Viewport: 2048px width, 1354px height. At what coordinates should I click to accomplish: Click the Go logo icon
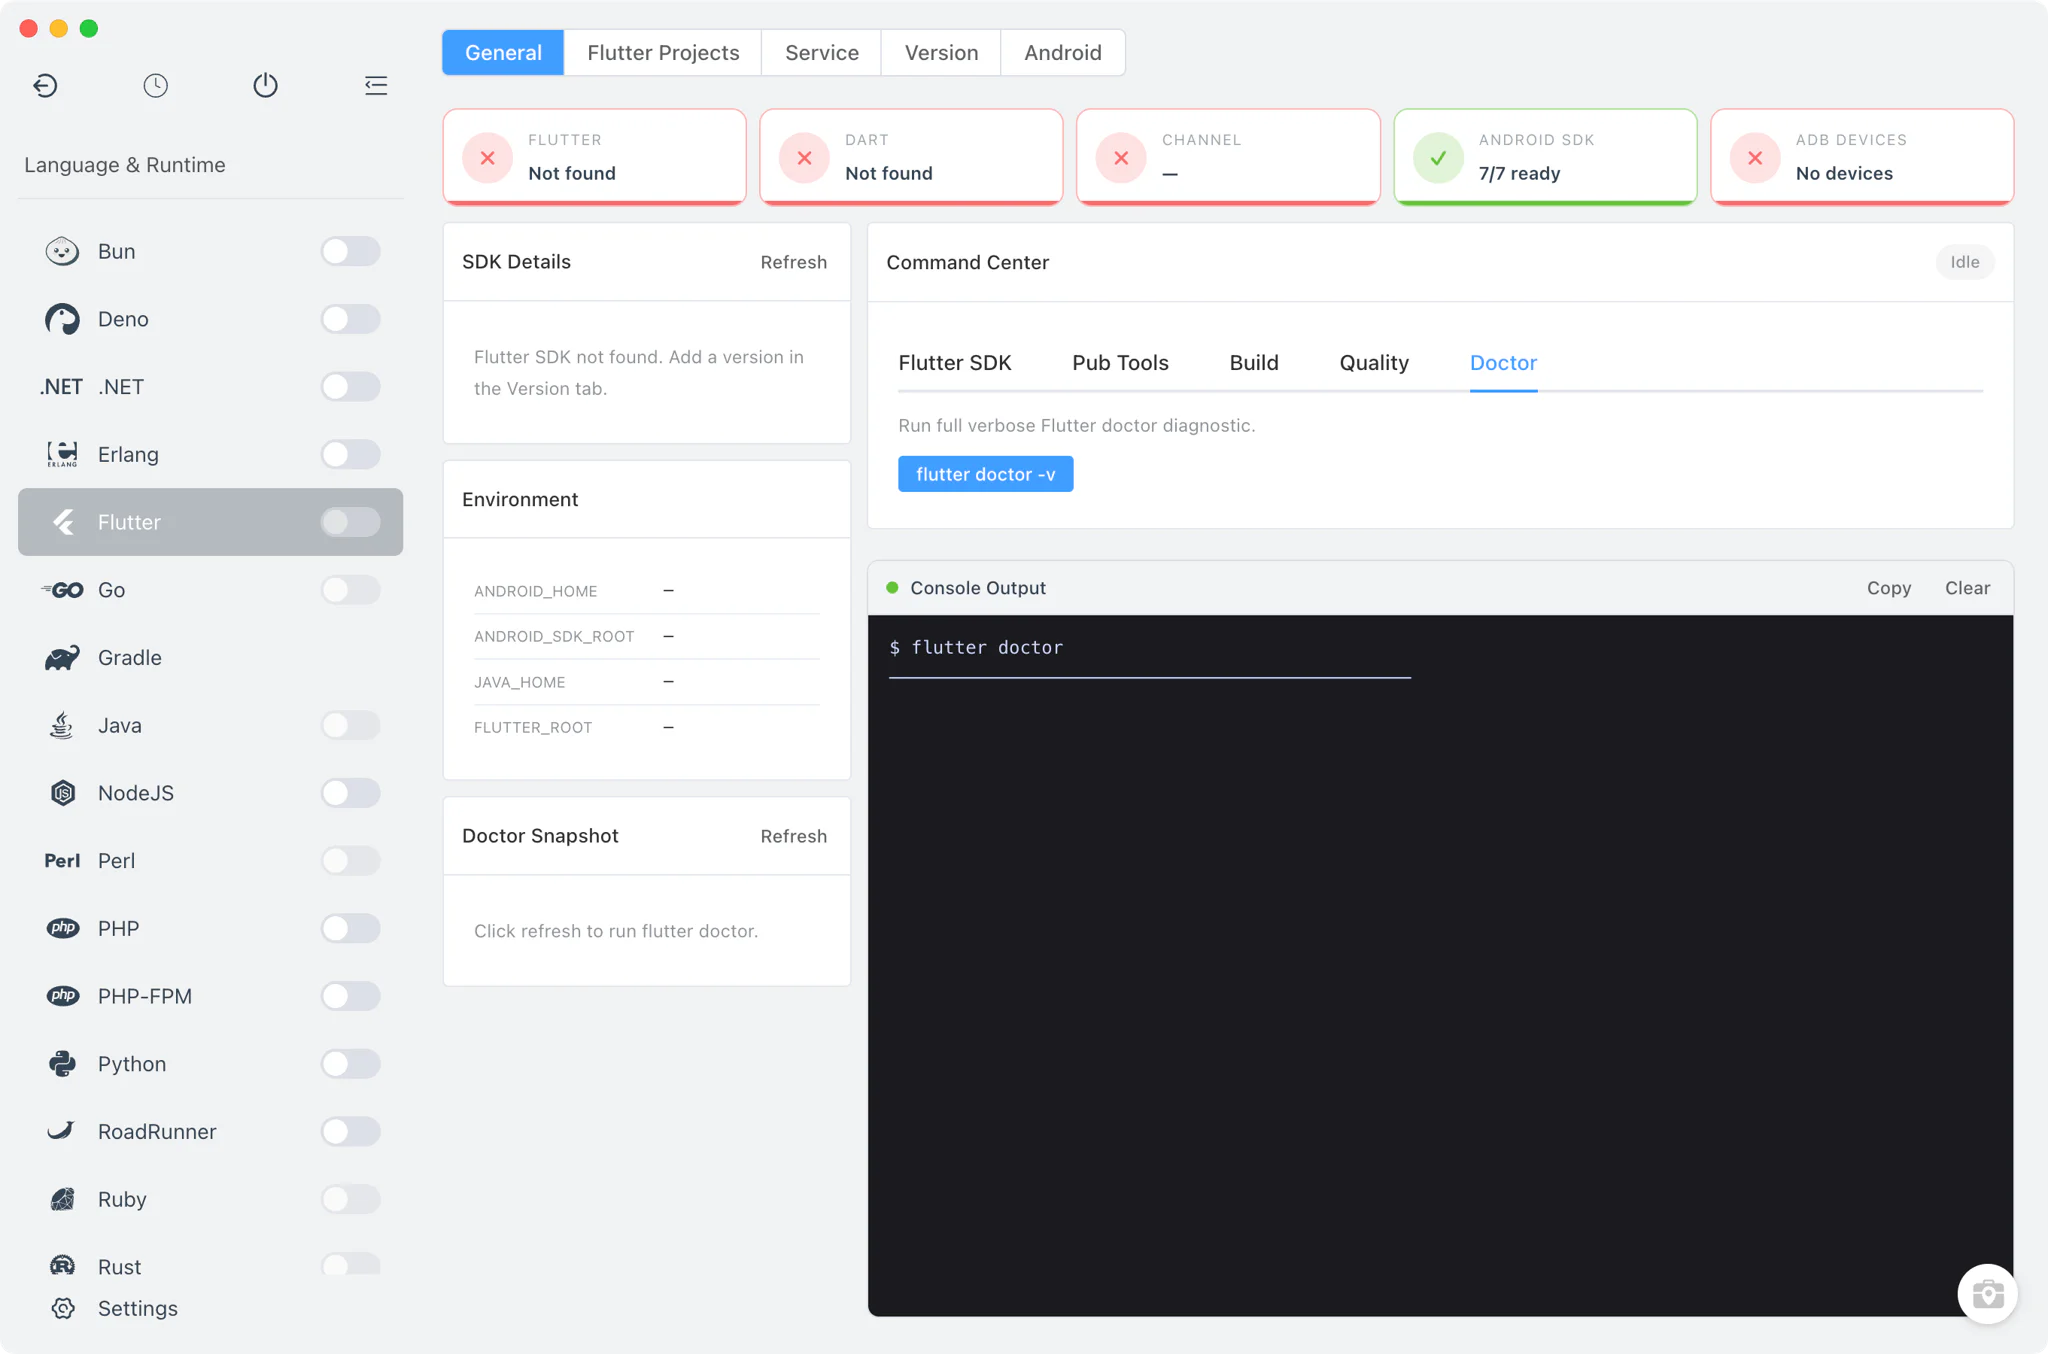click(x=62, y=590)
